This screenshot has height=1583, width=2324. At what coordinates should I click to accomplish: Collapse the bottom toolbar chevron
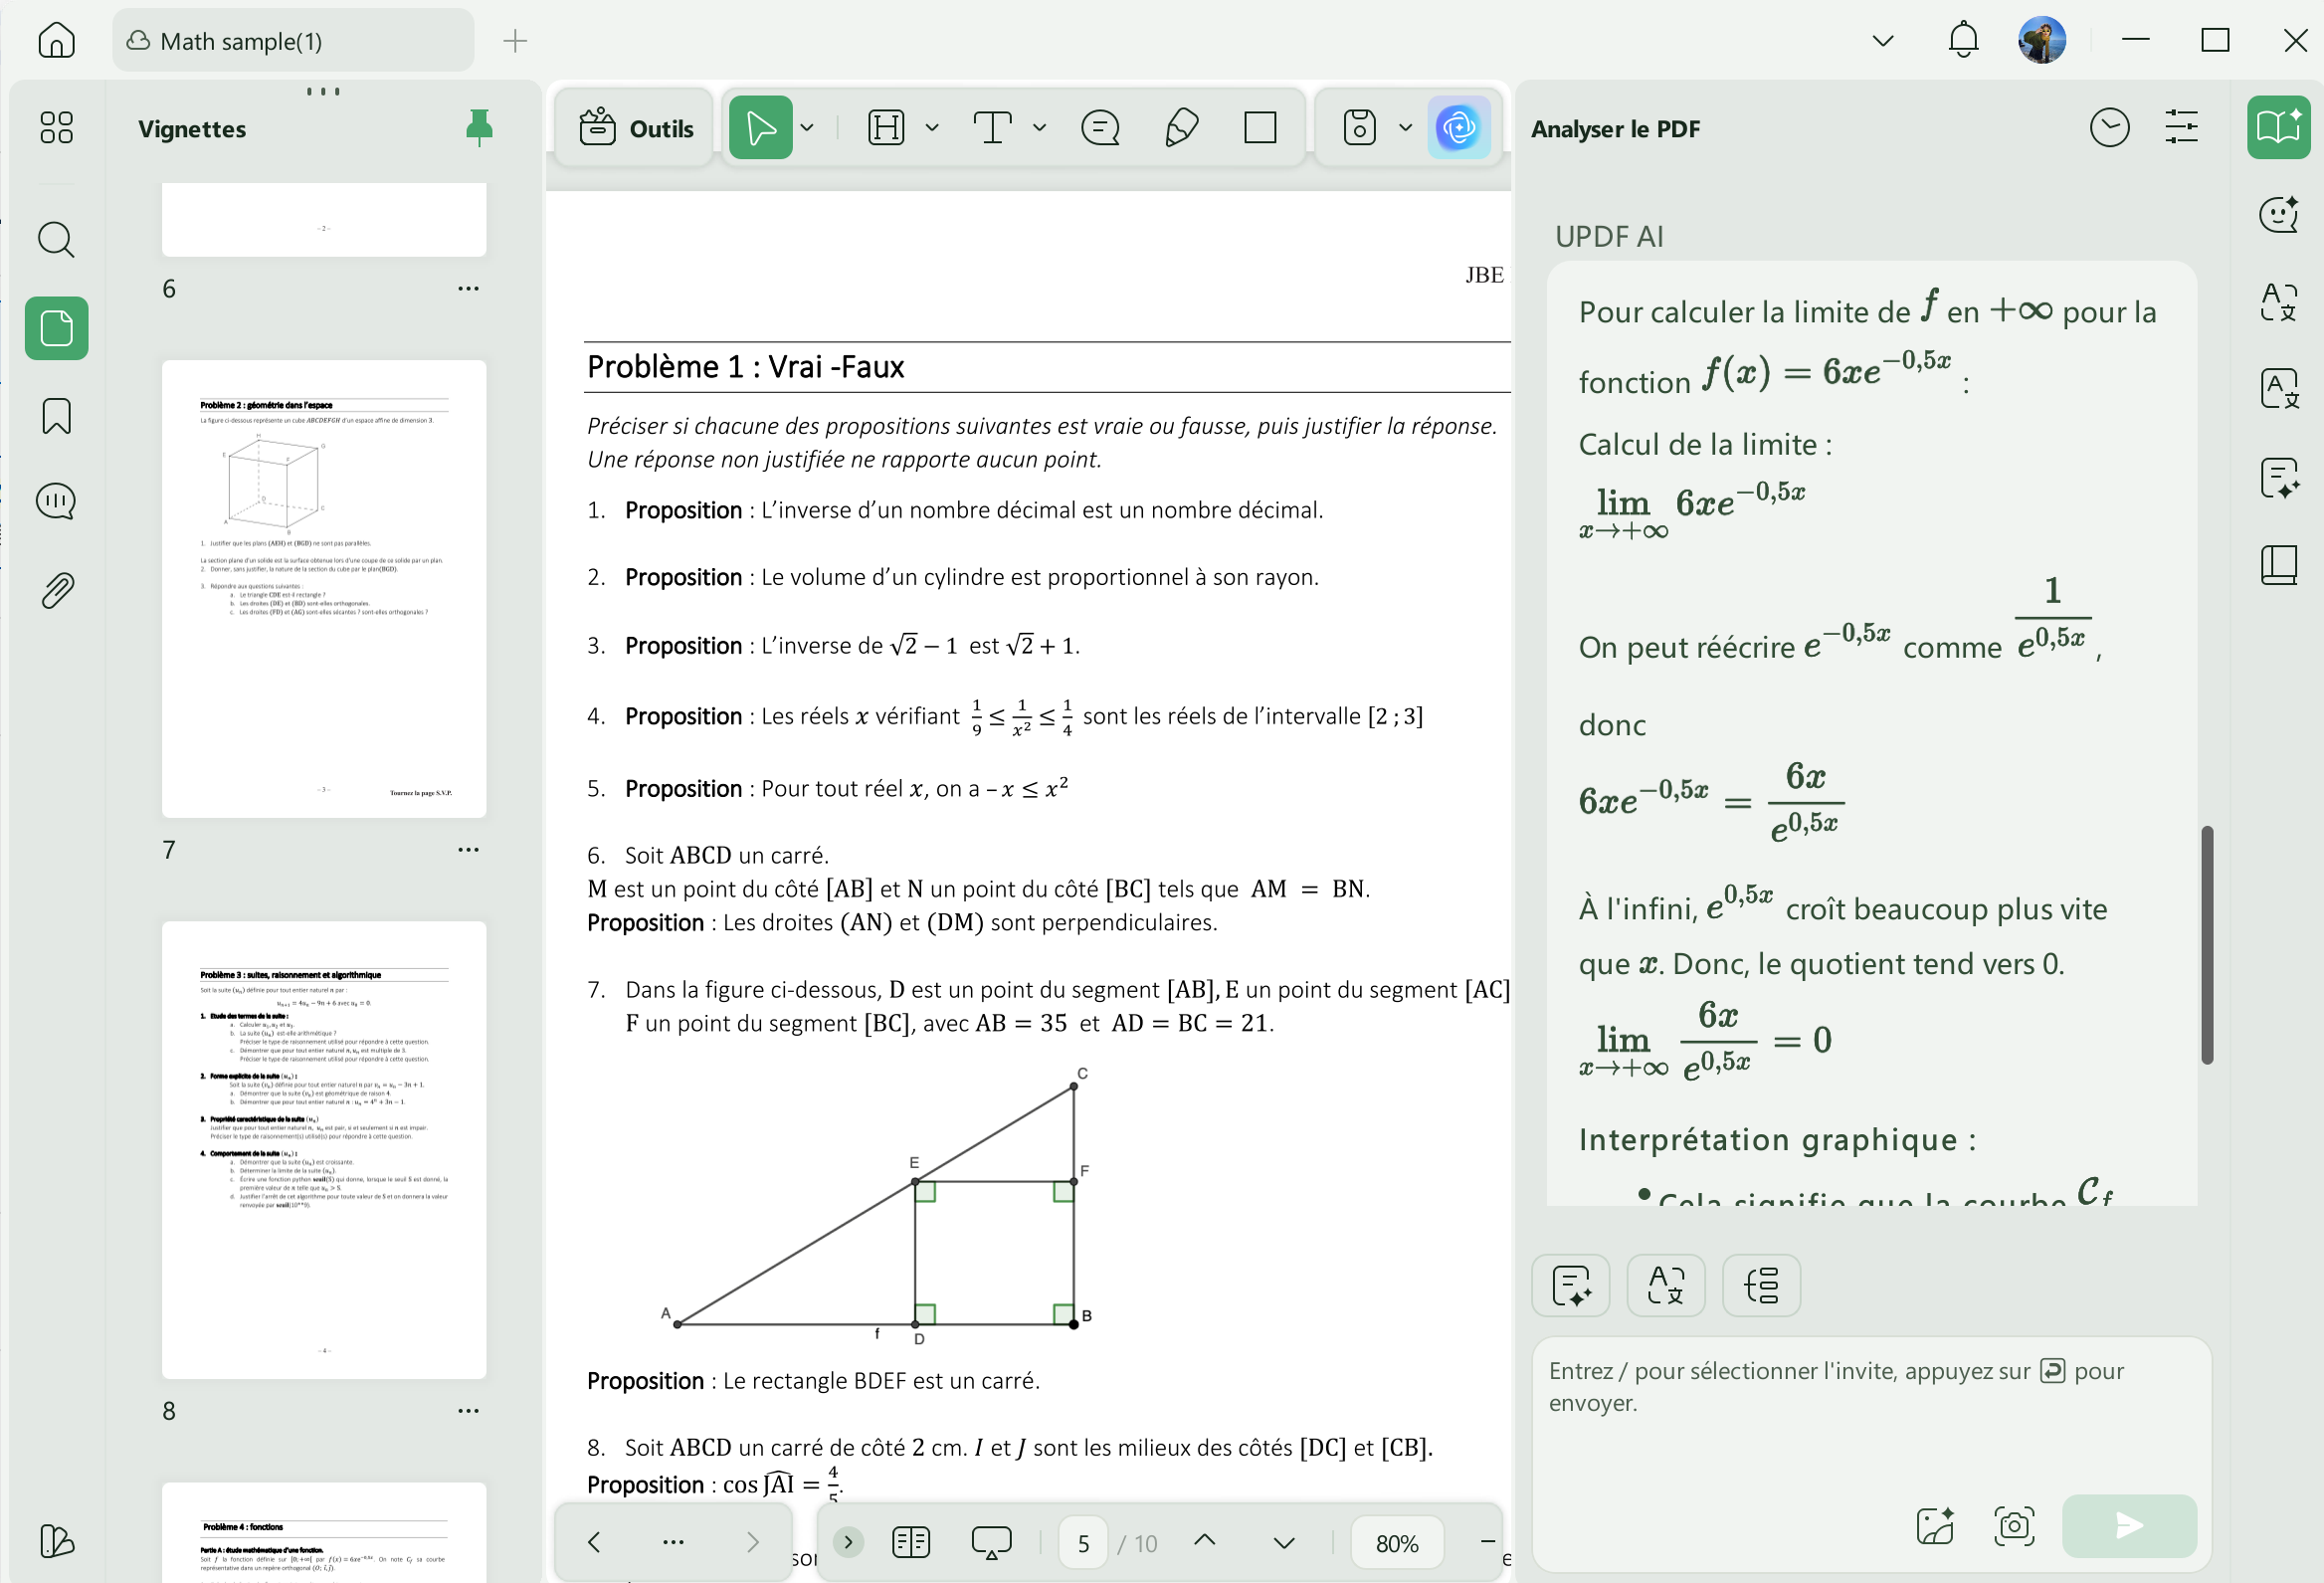[x=848, y=1543]
